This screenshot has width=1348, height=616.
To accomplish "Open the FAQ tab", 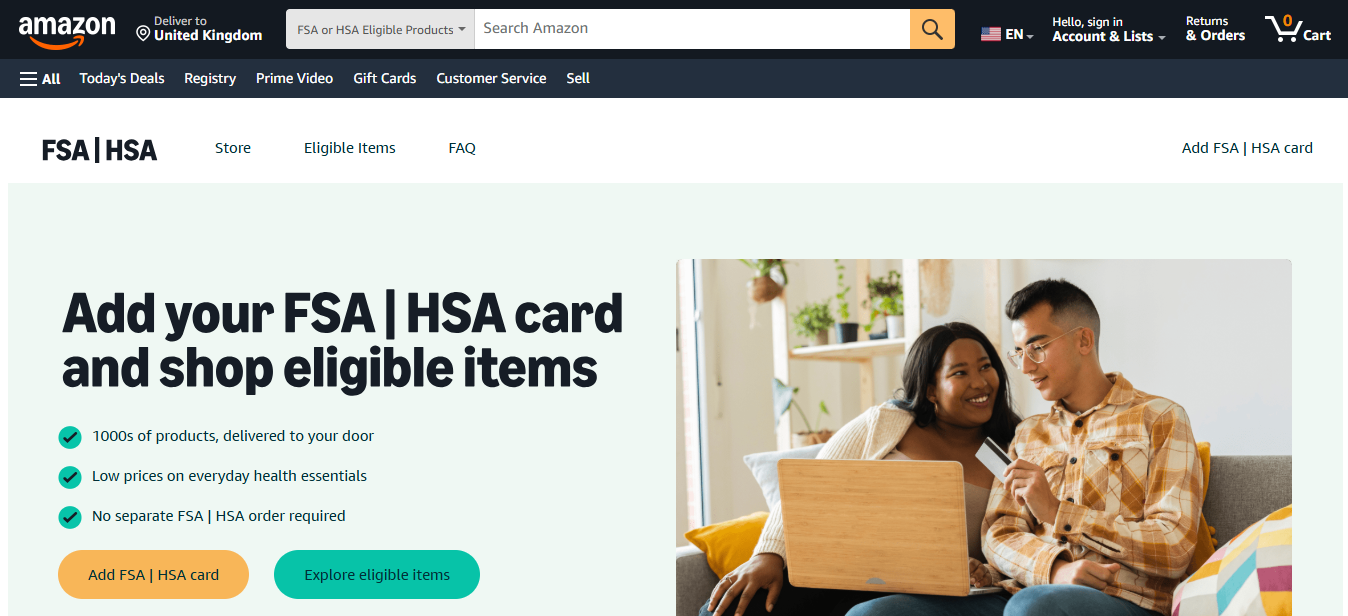I will pos(462,148).
